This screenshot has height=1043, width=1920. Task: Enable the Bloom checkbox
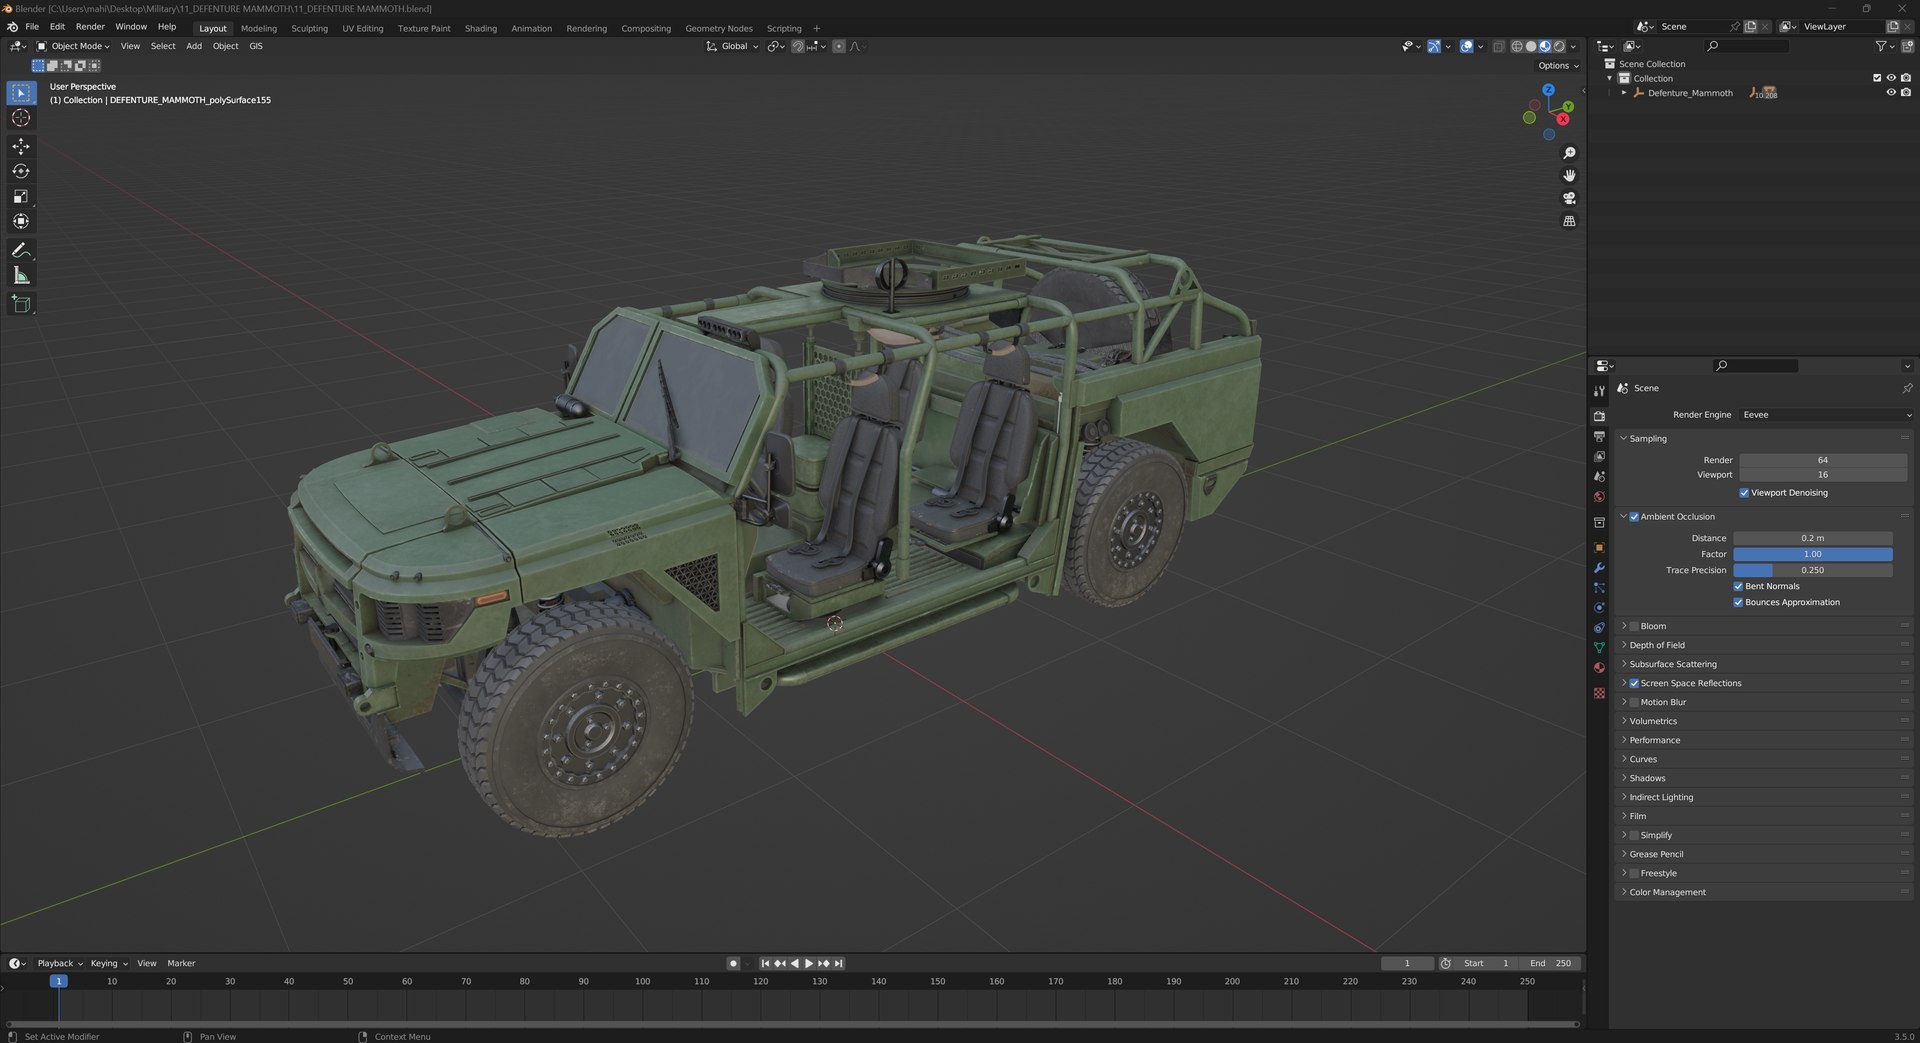(1634, 627)
